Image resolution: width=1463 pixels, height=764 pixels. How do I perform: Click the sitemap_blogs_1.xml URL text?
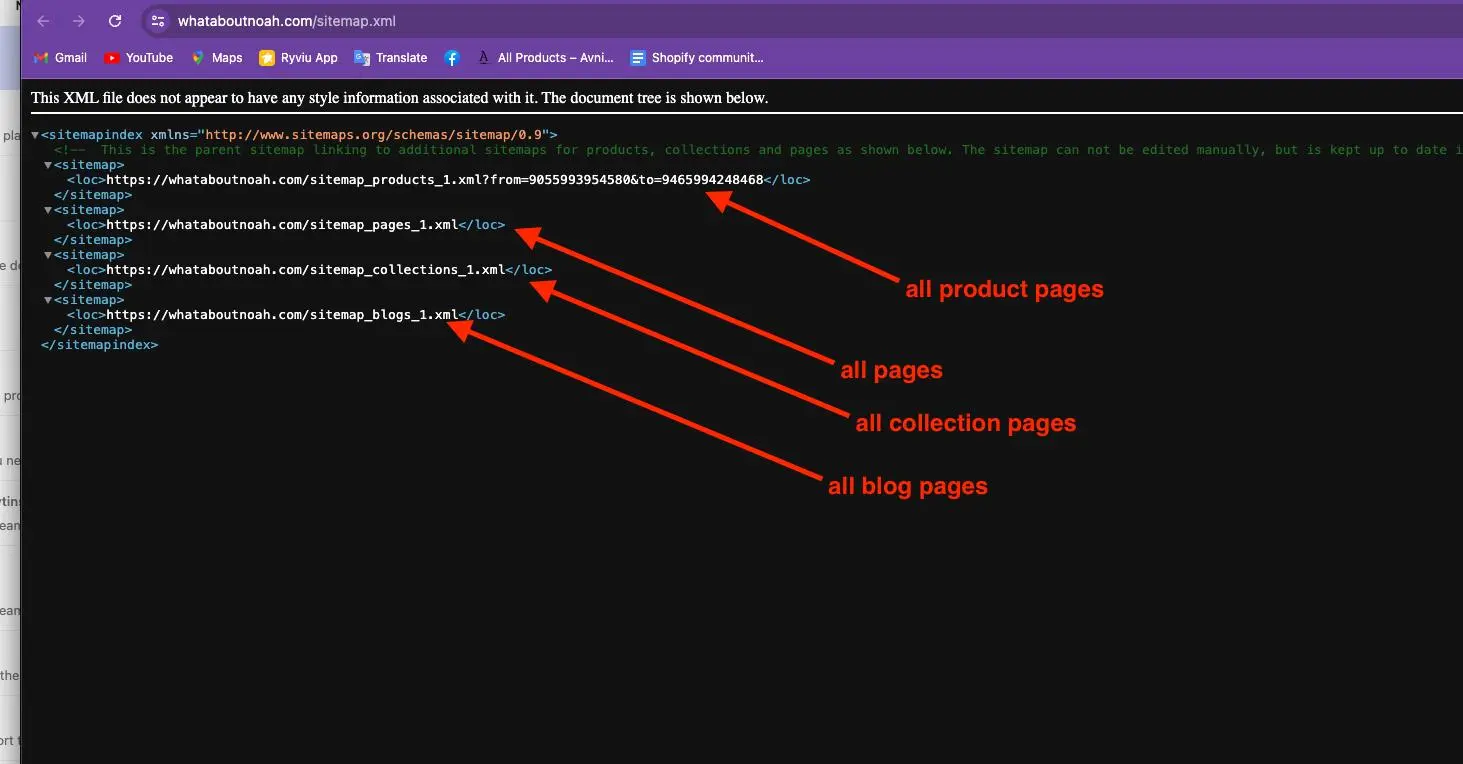282,315
